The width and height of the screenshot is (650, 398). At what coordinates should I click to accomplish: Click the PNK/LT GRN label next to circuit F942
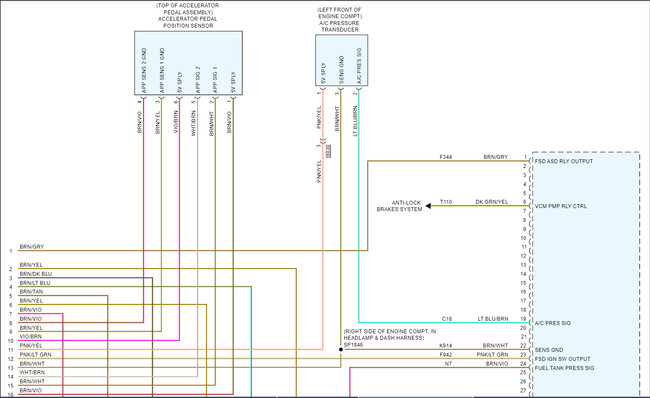pyautogui.click(x=492, y=354)
